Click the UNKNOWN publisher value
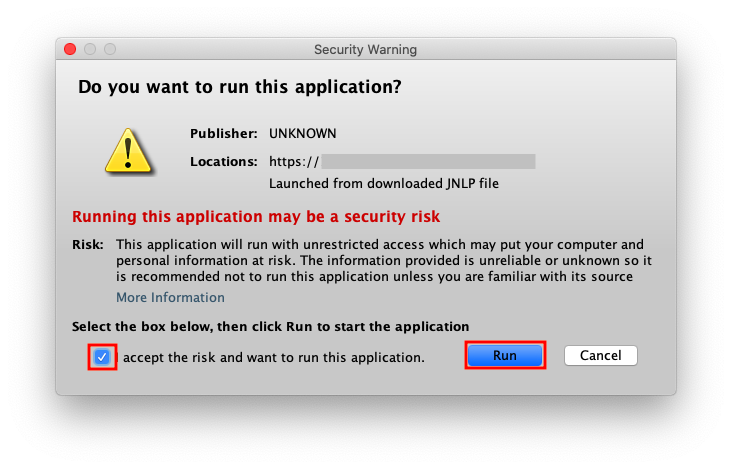The height and width of the screenshot is (469, 732). [x=303, y=133]
